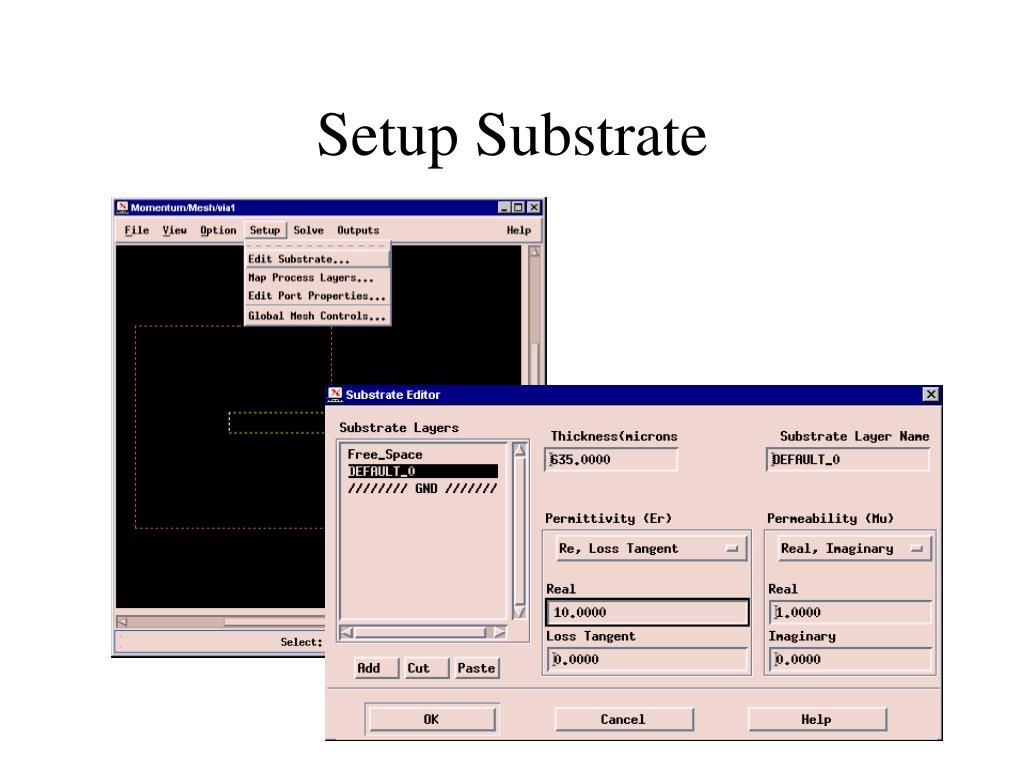Click layer list scroll right arrow
Screen dimensions: 1024x768
point(500,632)
